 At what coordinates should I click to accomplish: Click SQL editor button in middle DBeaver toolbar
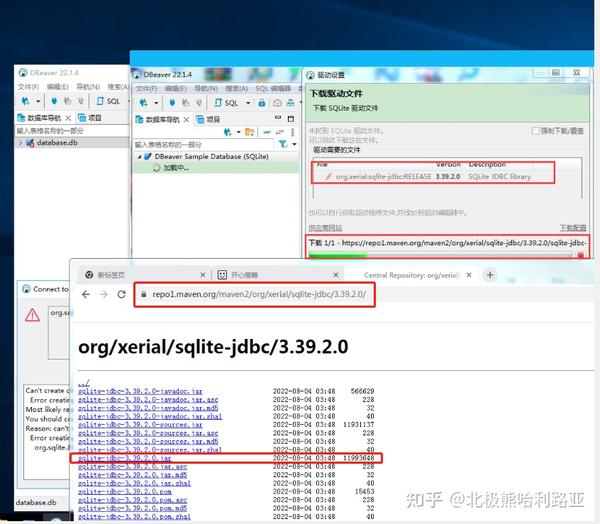point(226,103)
